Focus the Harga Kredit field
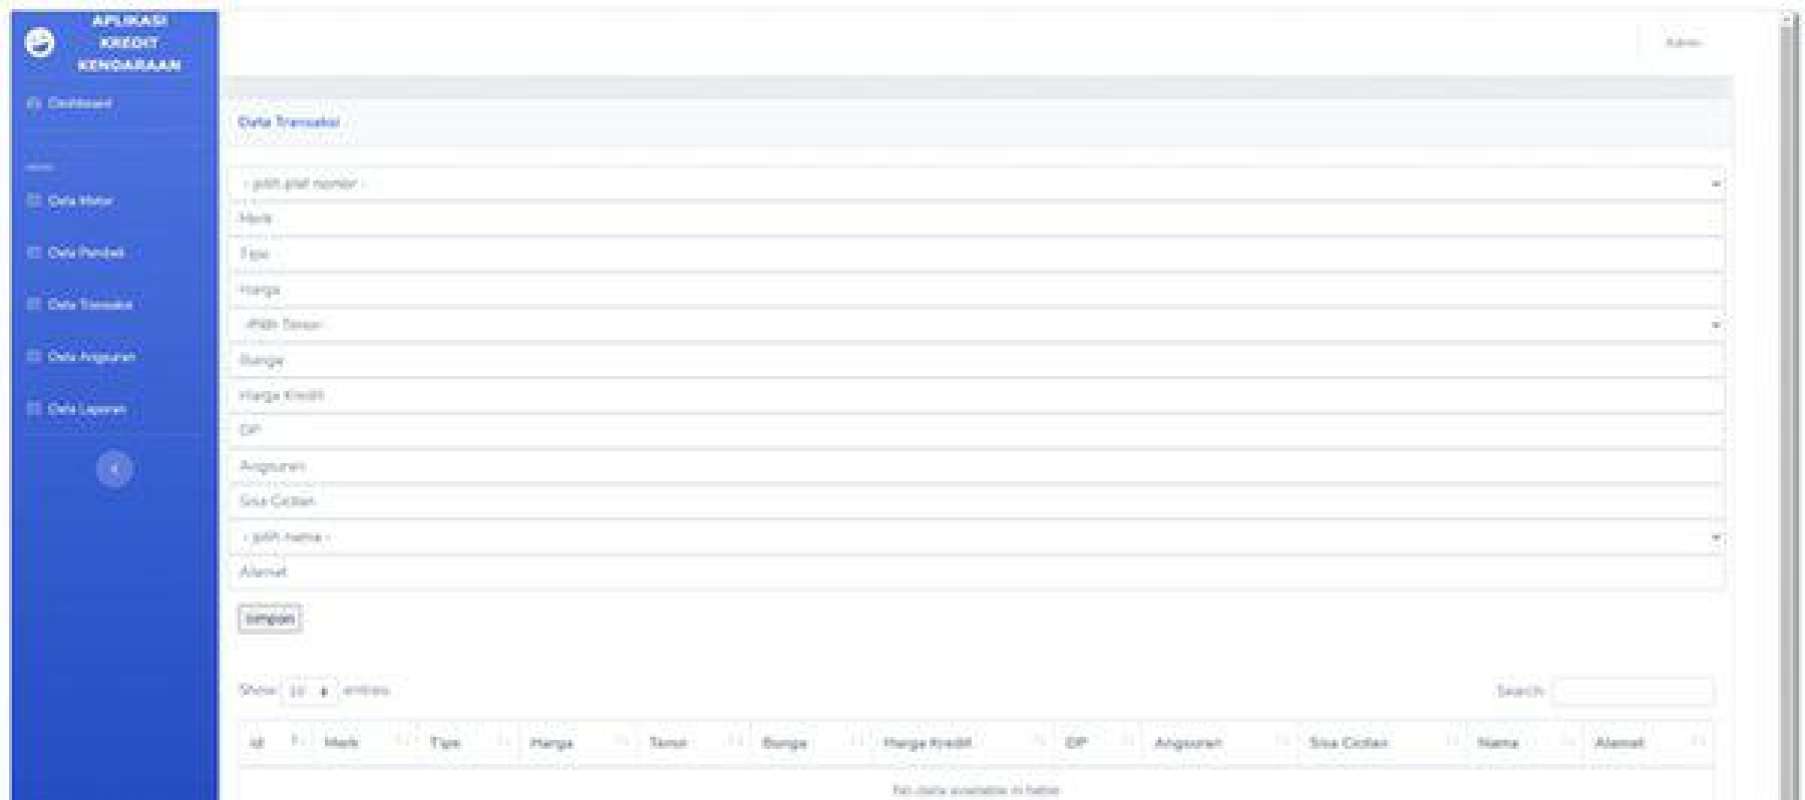This screenshot has width=1805, height=800. (x=976, y=396)
